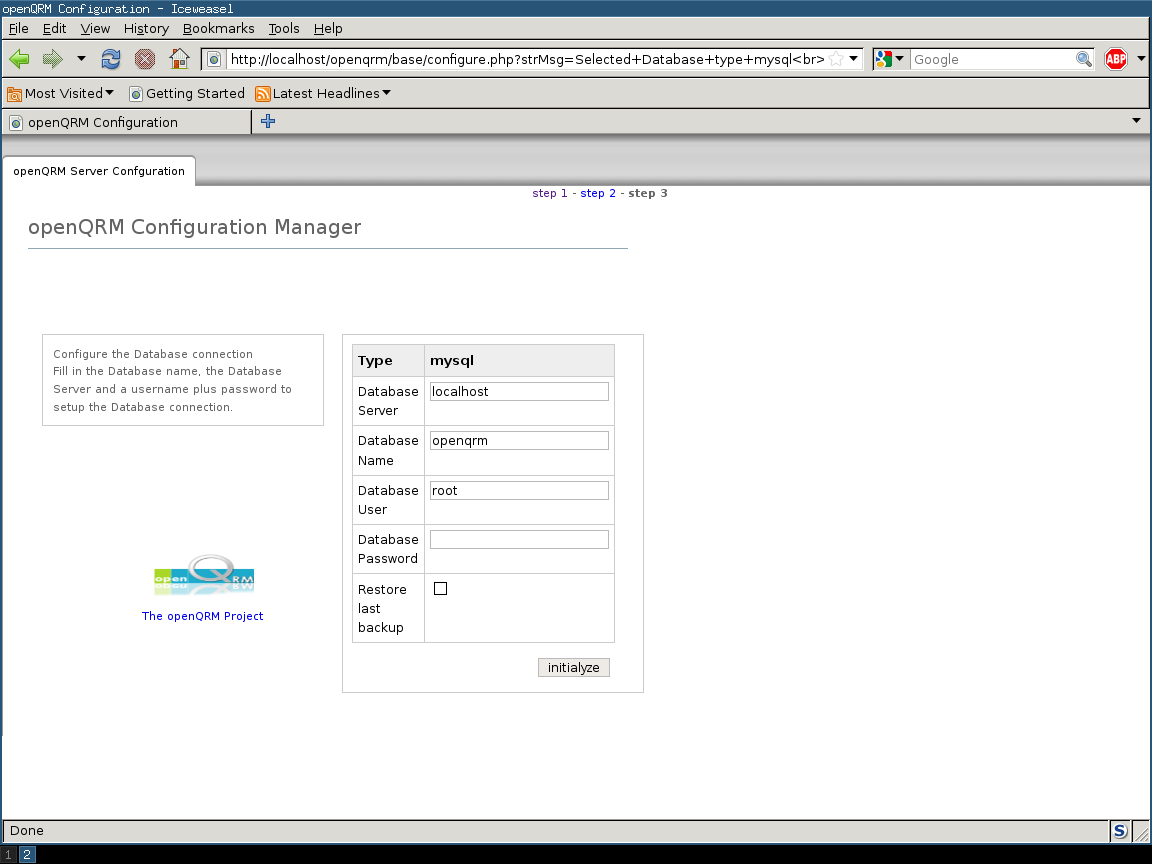Expand the Most Visited bookmarks folder
The image size is (1152, 864).
(x=60, y=93)
